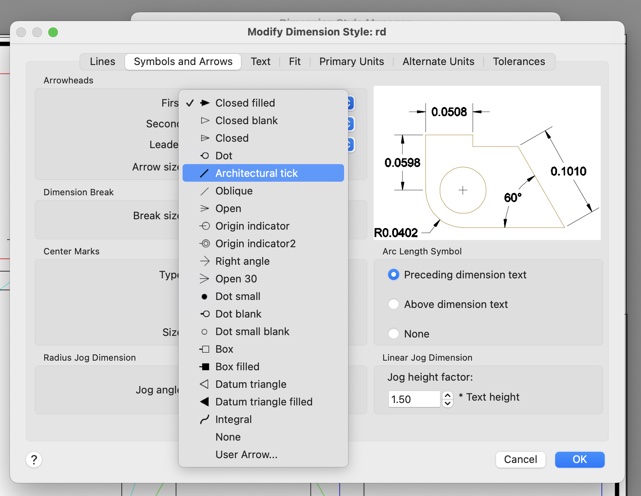Go to the Primary Units tab
Screen dimensions: 641x496
pyautogui.click(x=352, y=61)
